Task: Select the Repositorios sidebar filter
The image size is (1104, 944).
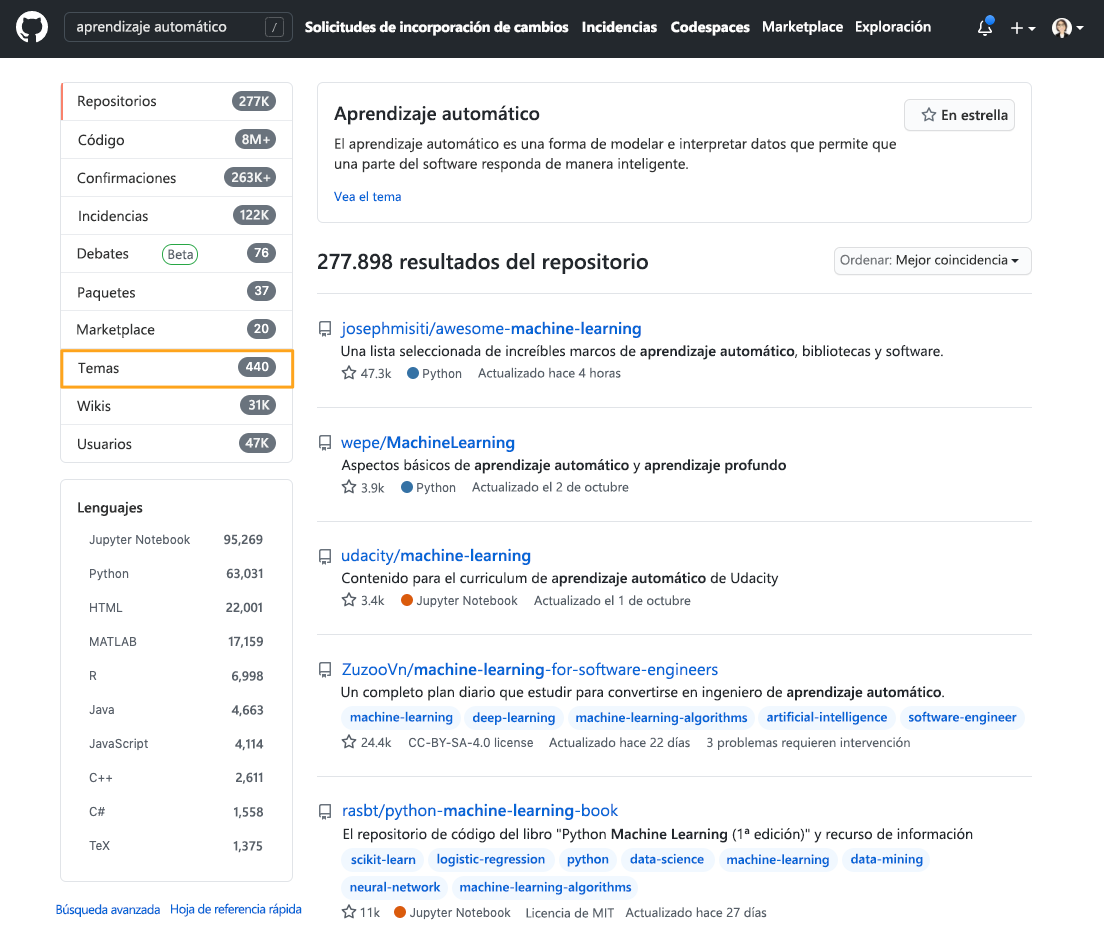Action: pos(177,101)
